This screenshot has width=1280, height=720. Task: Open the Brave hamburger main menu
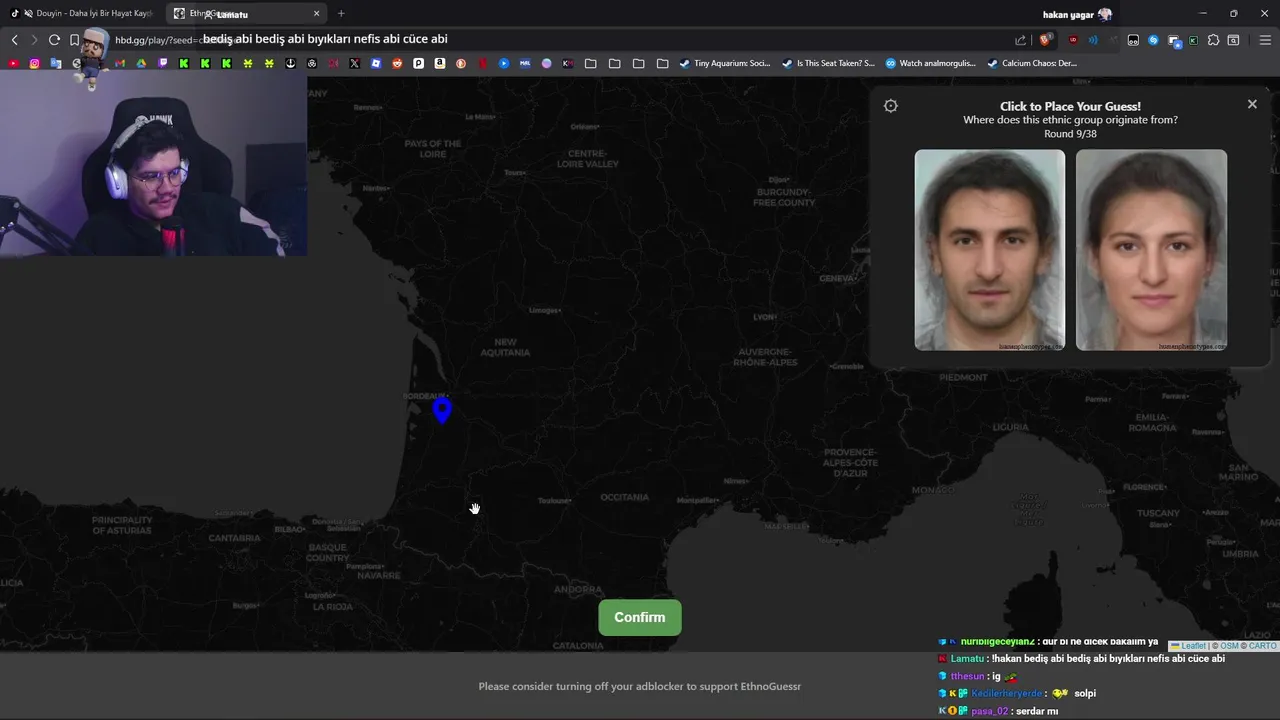tap(1265, 40)
